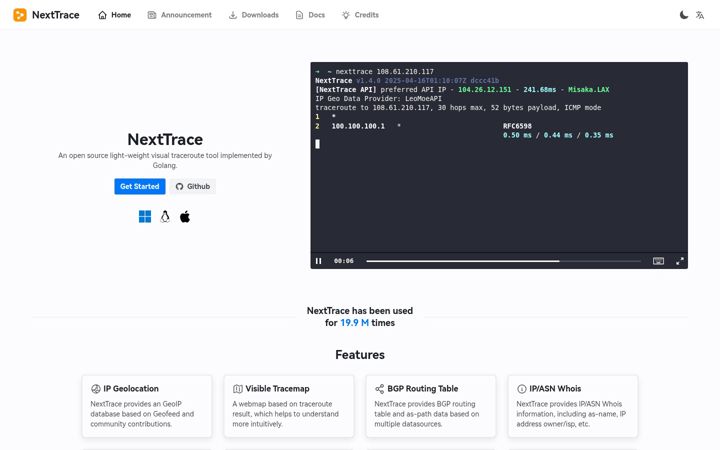Click the 'IP Geo Data Provider: LeoMoeAPI' line
Image resolution: width=720 pixels, height=450 pixels.
pos(378,99)
